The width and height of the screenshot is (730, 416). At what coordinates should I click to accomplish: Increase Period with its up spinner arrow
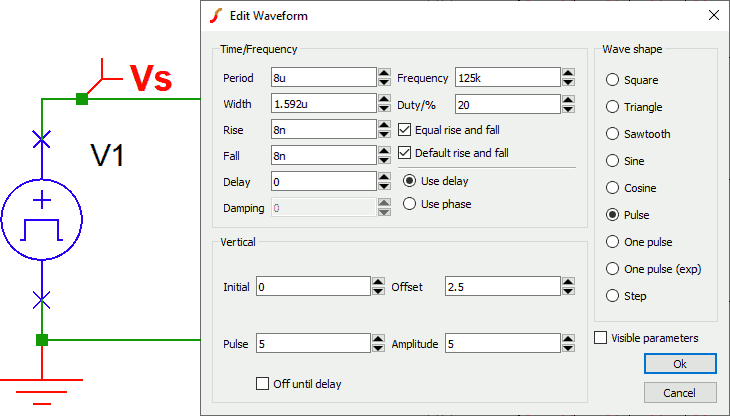click(x=384, y=73)
